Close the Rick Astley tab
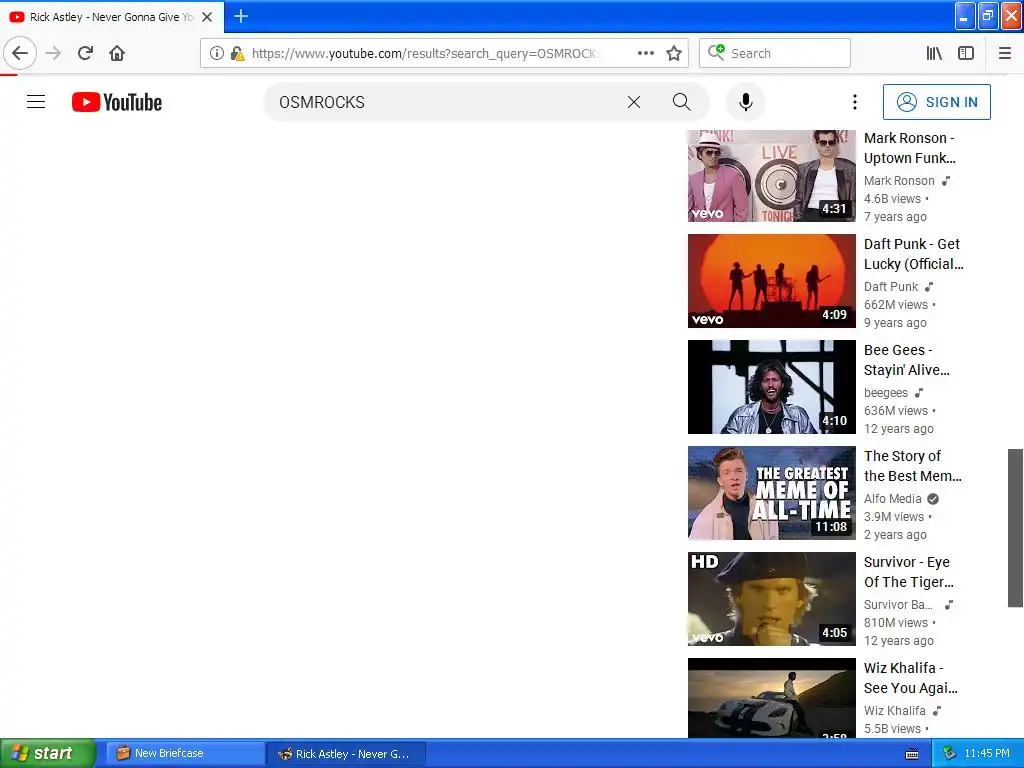Image resolution: width=1024 pixels, height=768 pixels. (x=207, y=17)
